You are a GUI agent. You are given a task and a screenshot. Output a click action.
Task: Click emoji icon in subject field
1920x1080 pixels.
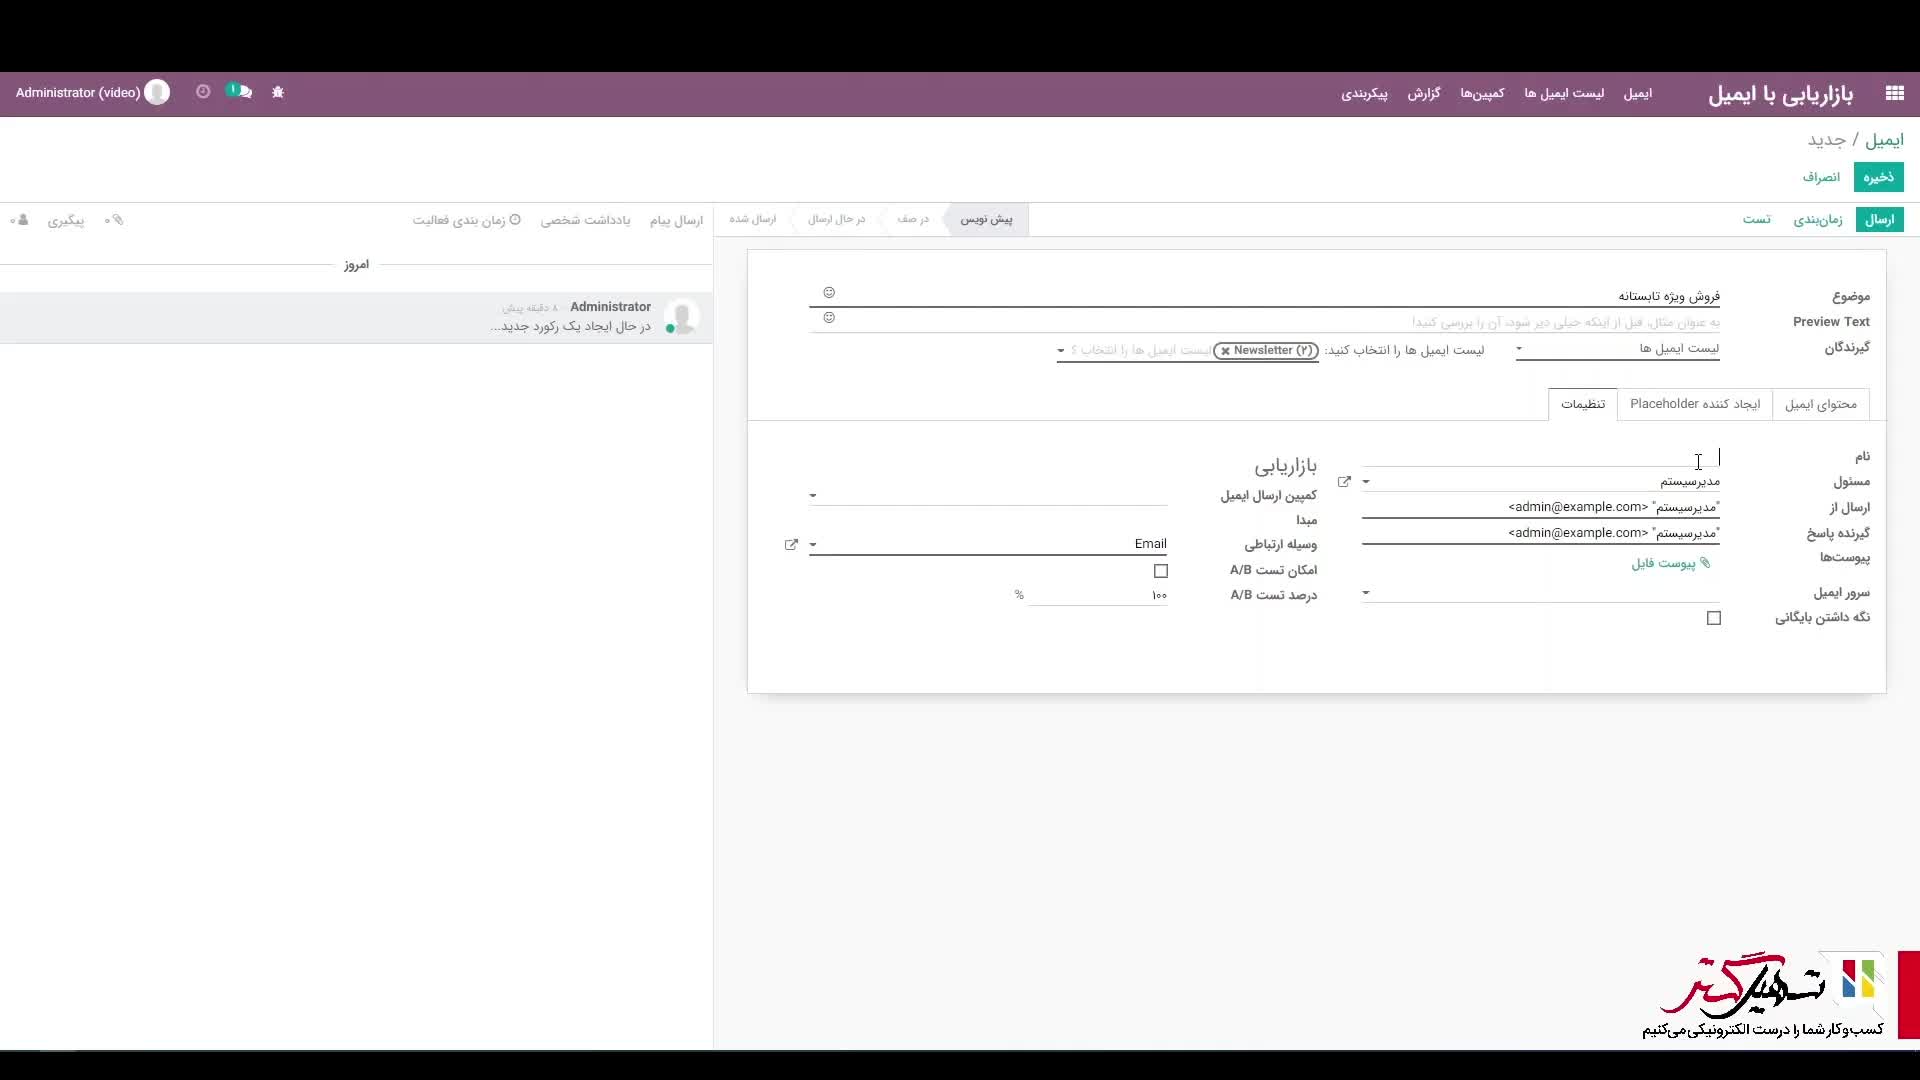(x=829, y=293)
